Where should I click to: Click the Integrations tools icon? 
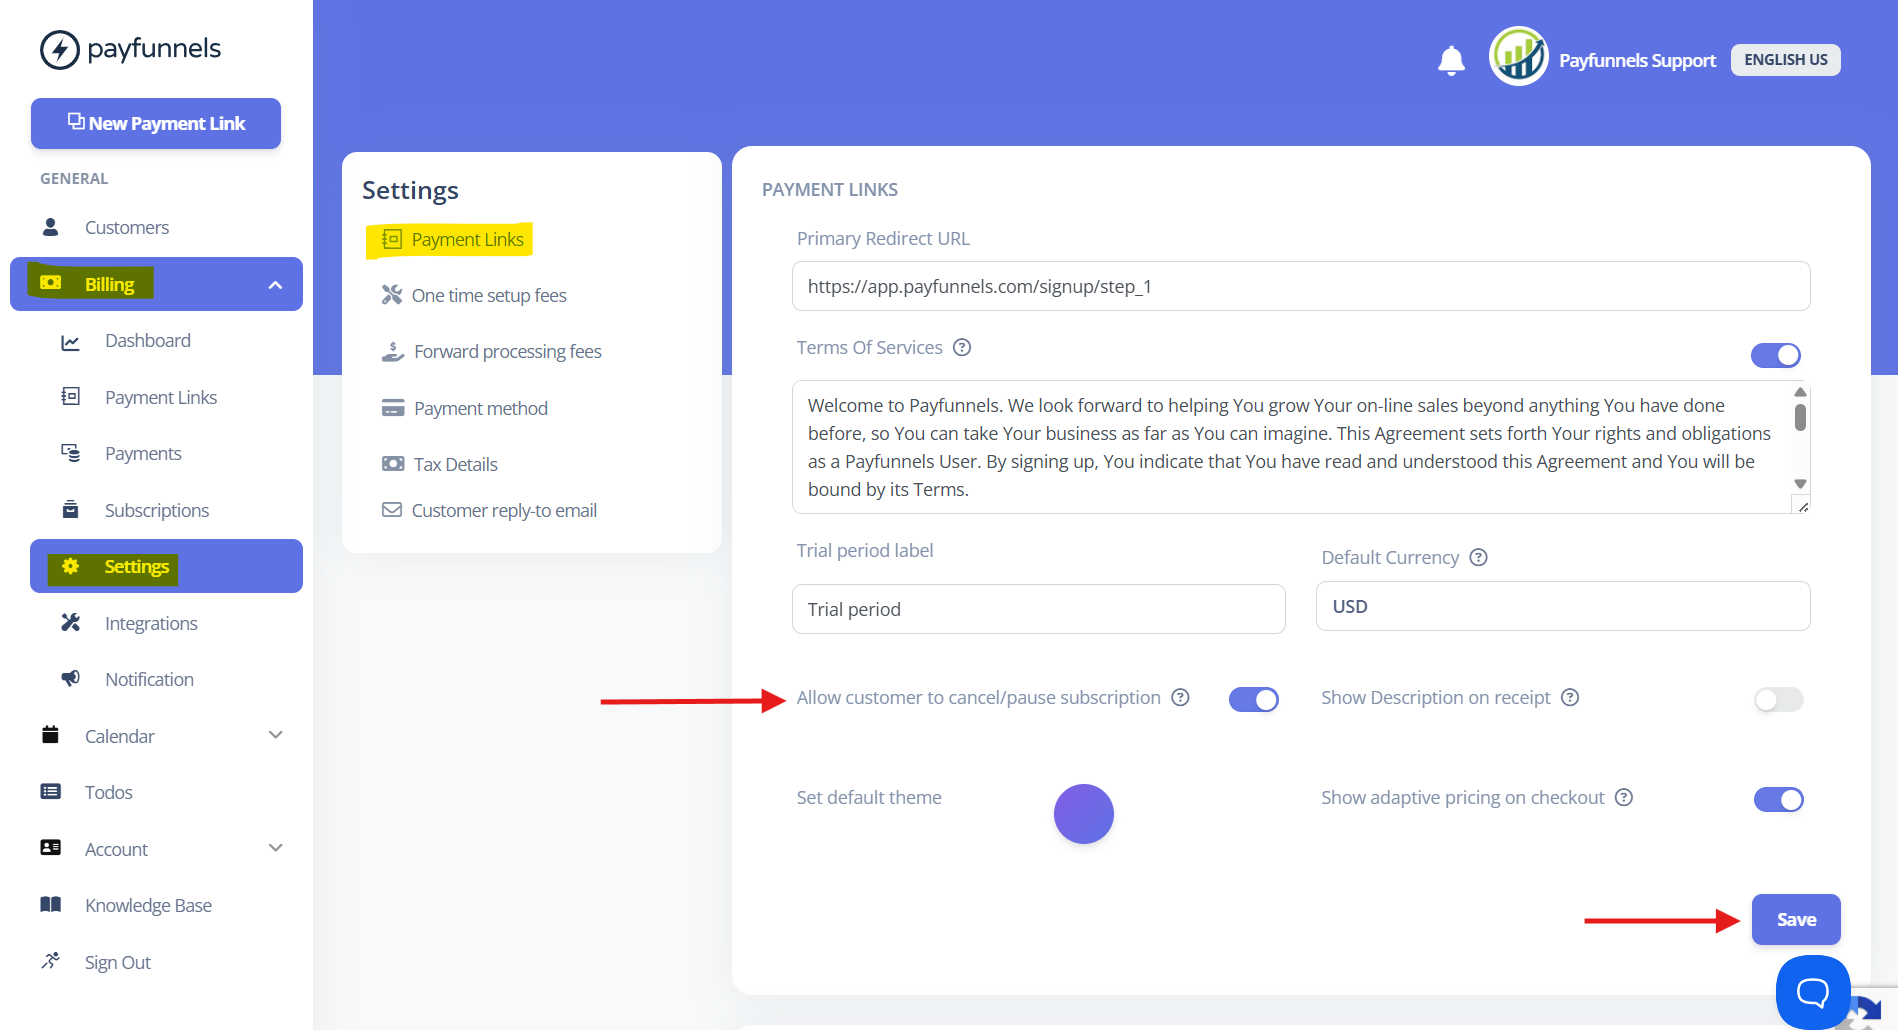71,623
